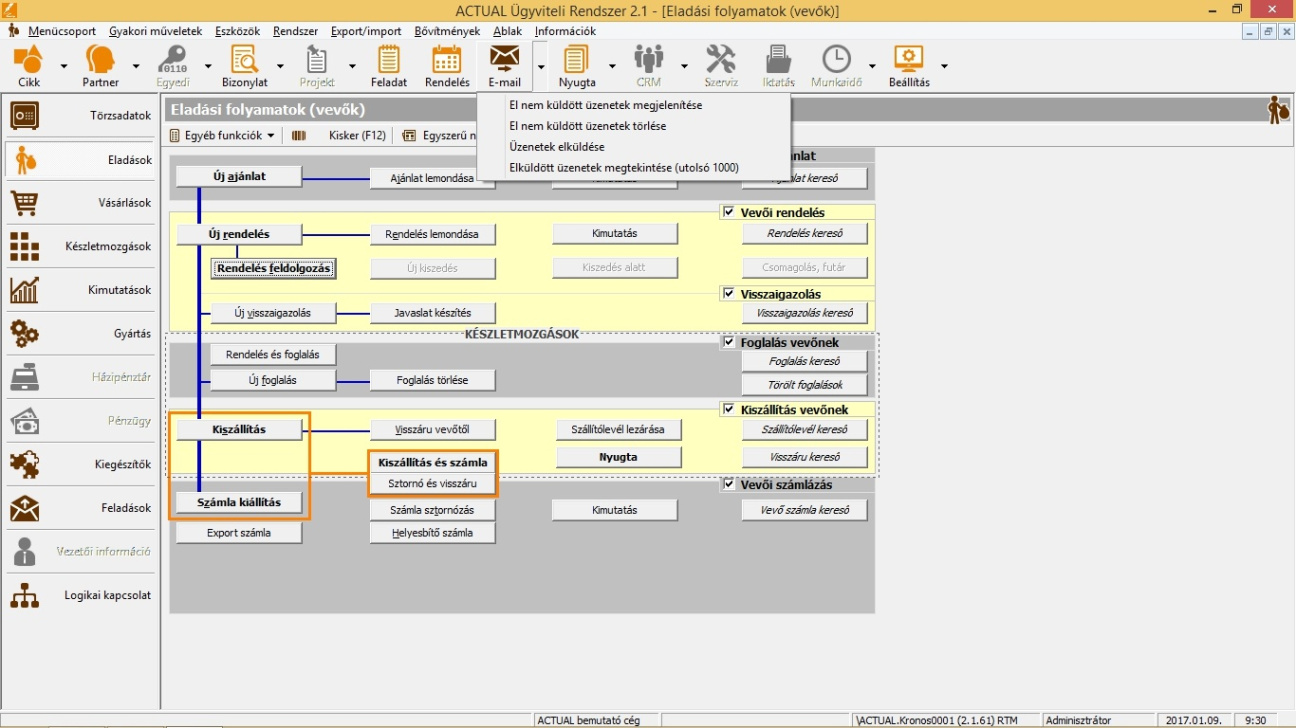The image size is (1296, 728).
Task: Toggle the Visszaigazolás checkbox
Action: 728,294
